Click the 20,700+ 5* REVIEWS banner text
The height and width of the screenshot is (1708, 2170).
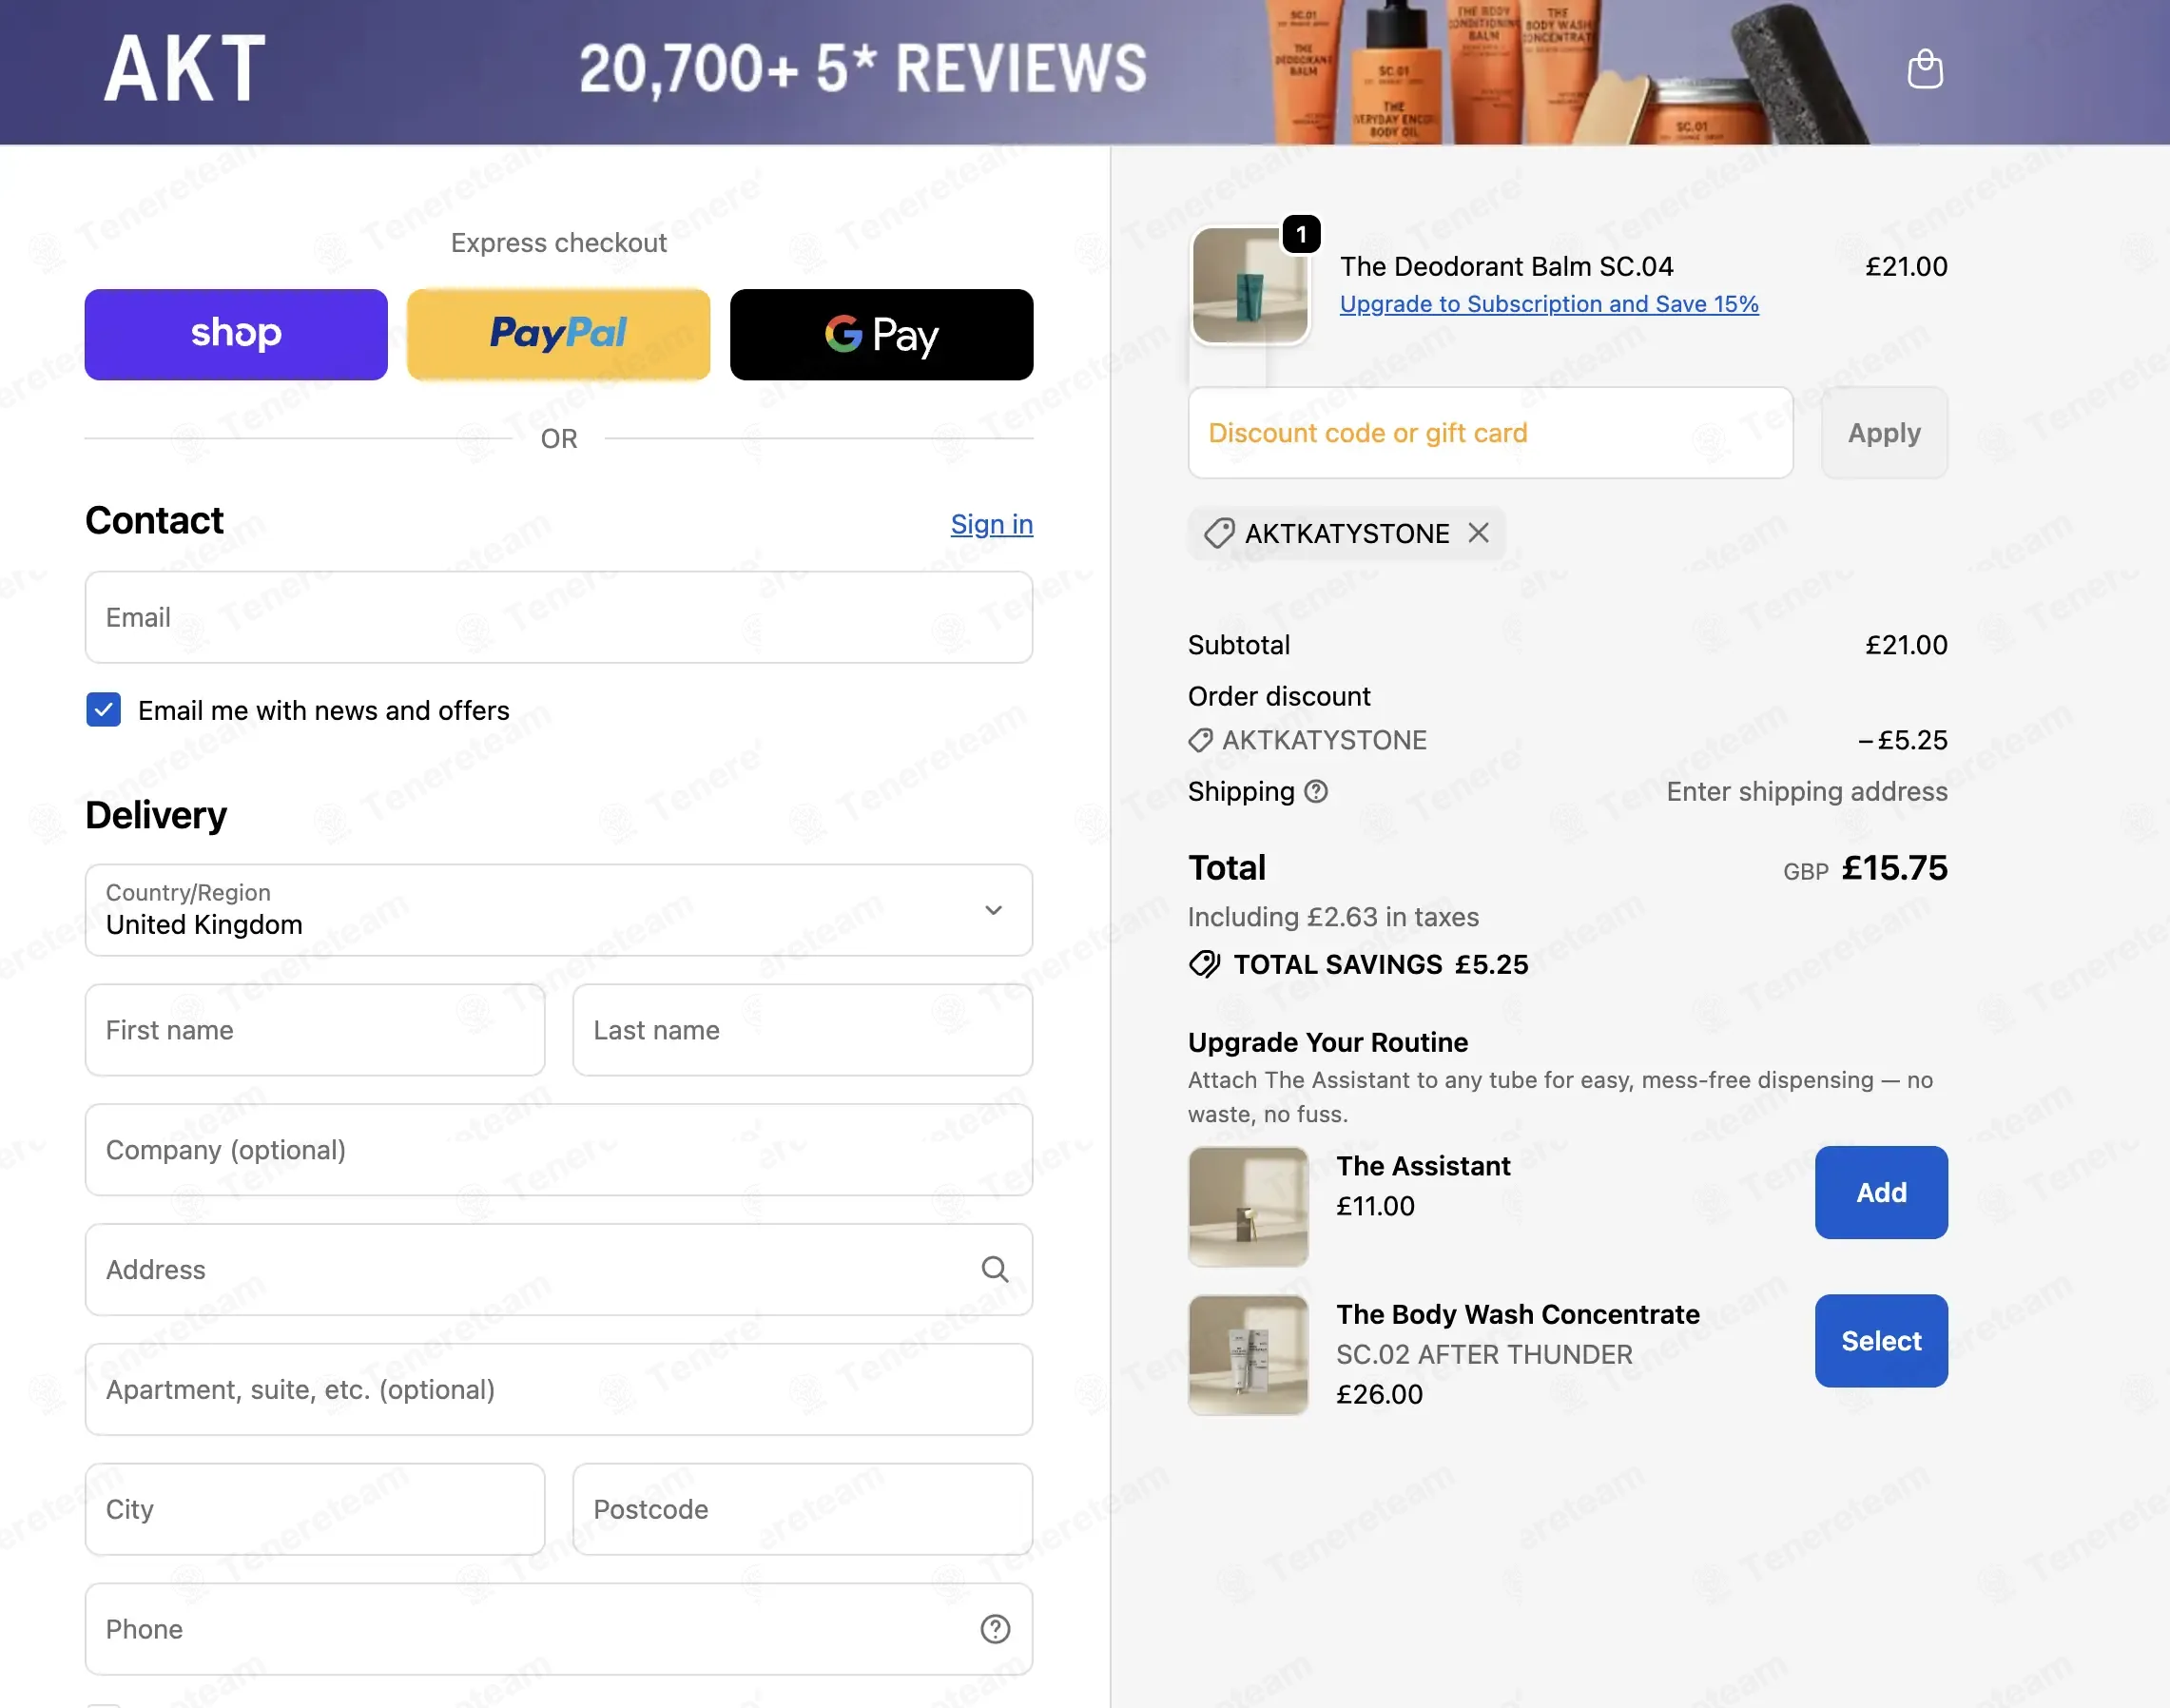coord(863,69)
